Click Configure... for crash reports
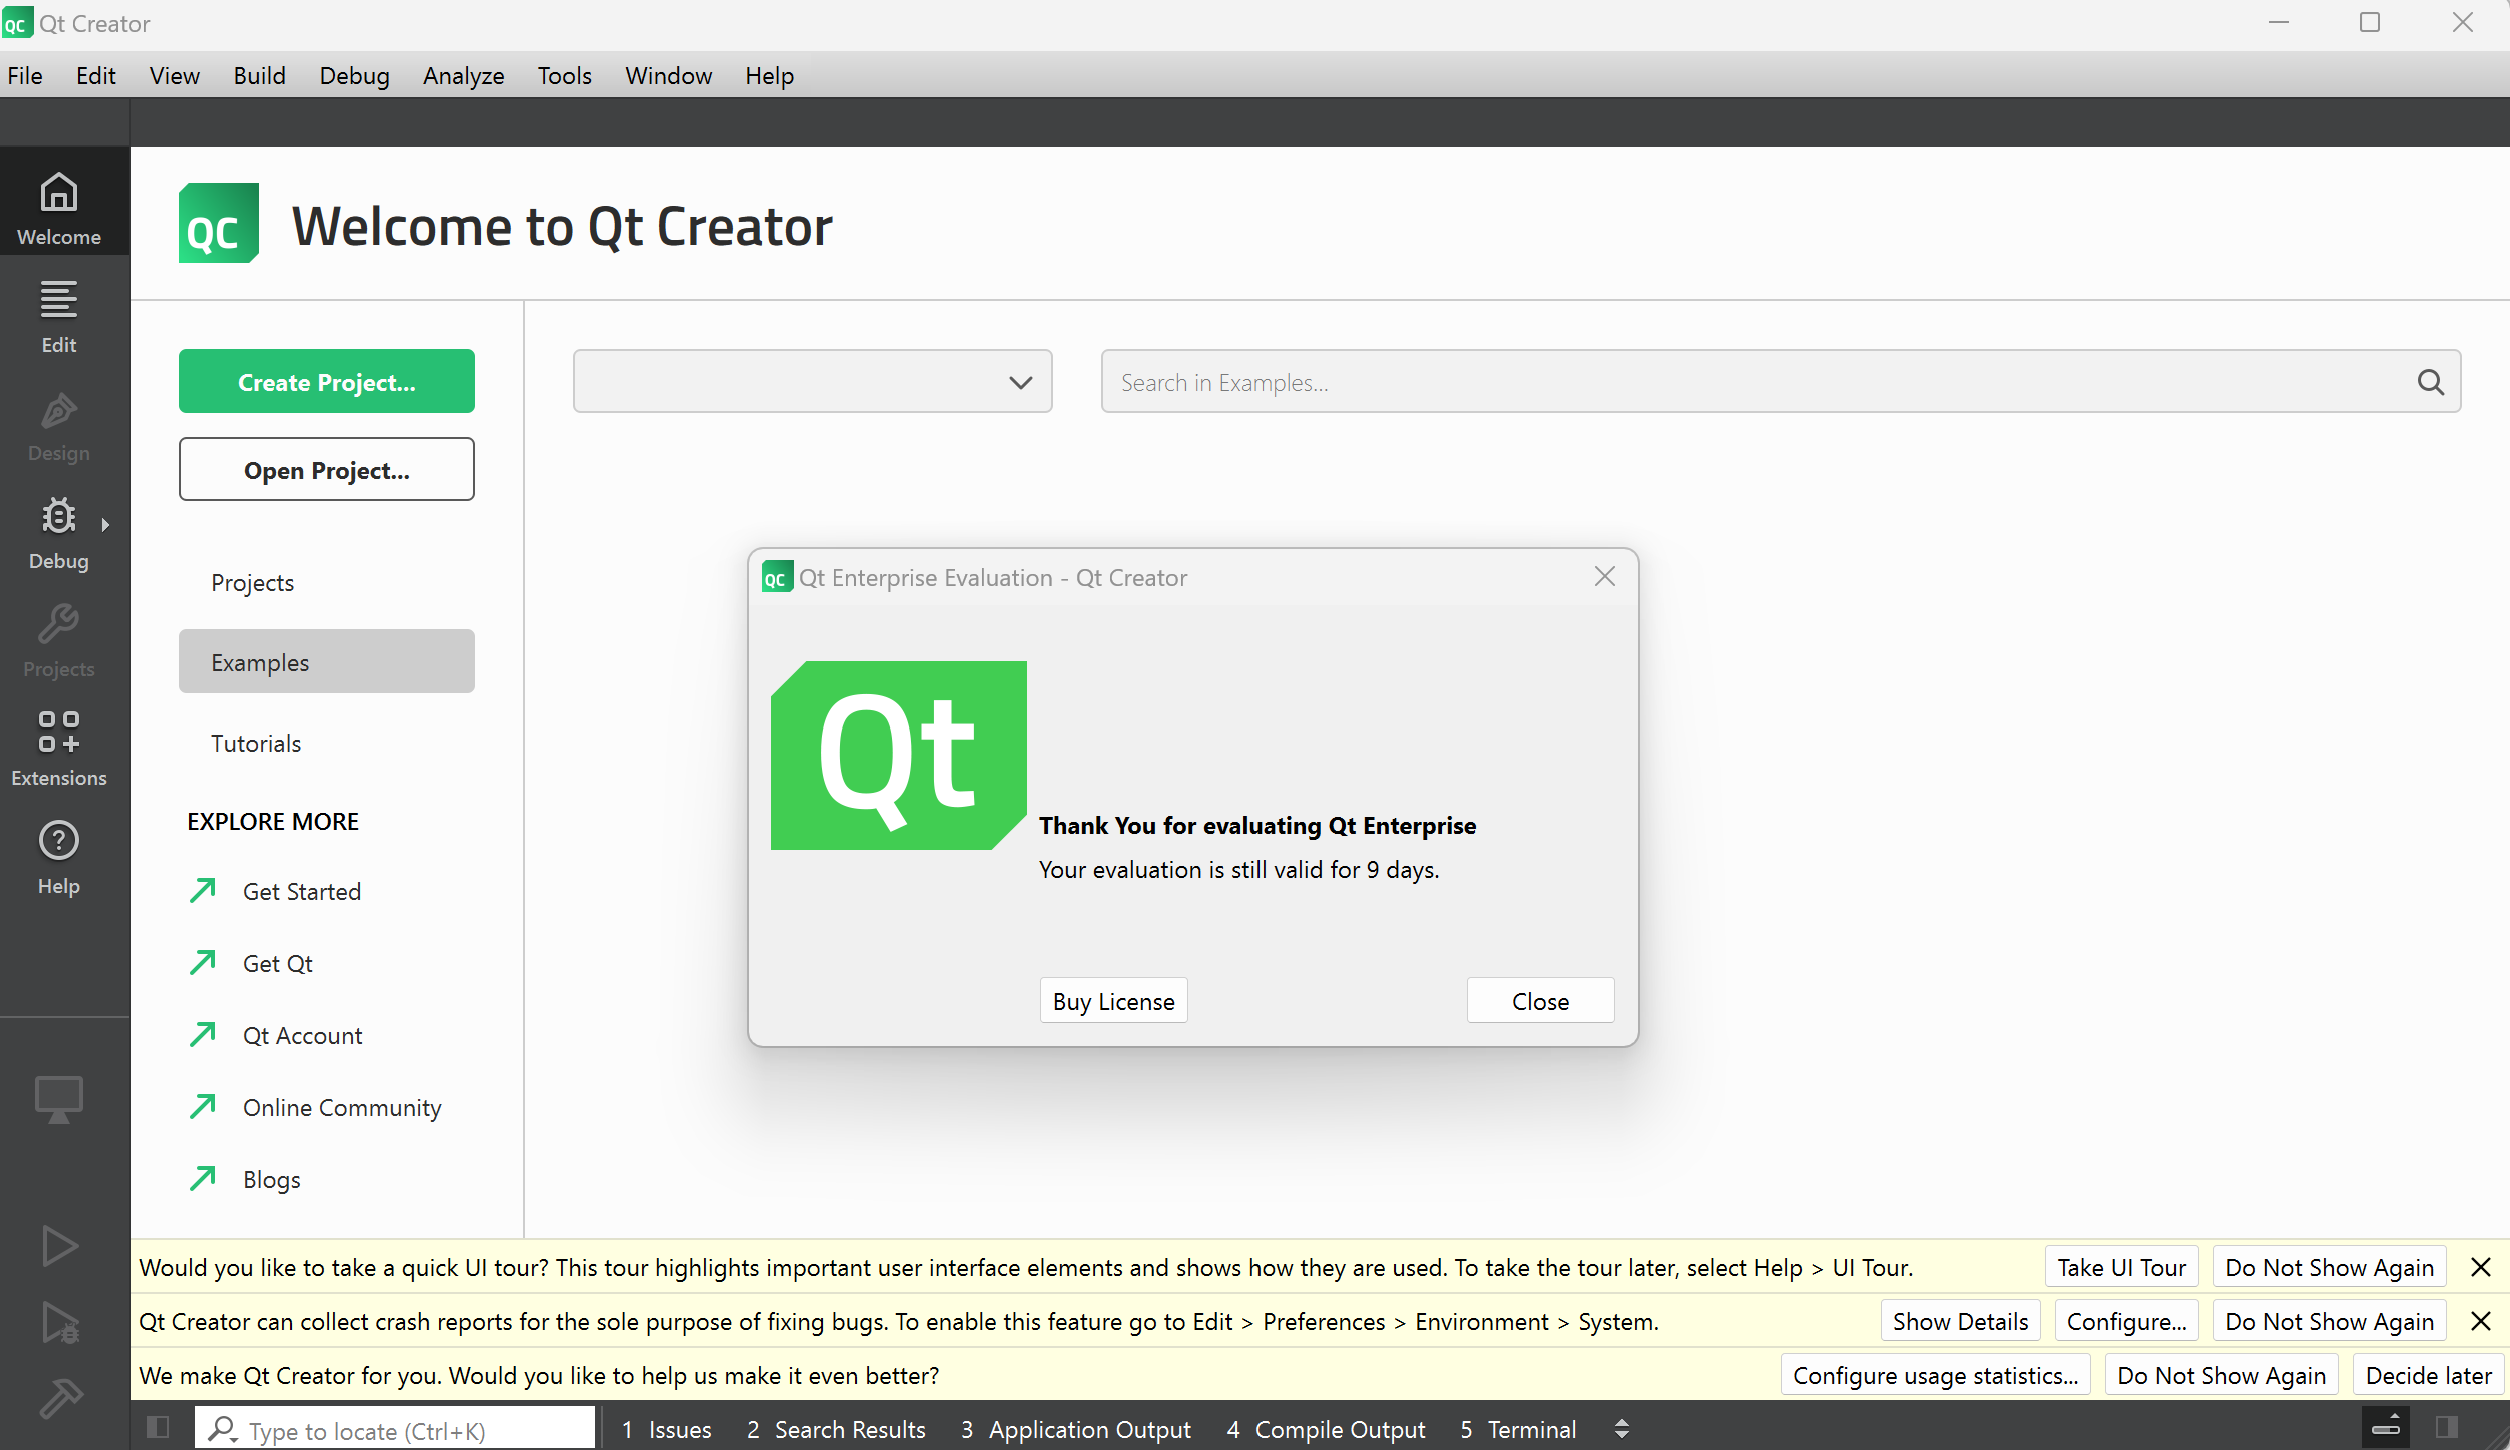 click(x=2127, y=1321)
